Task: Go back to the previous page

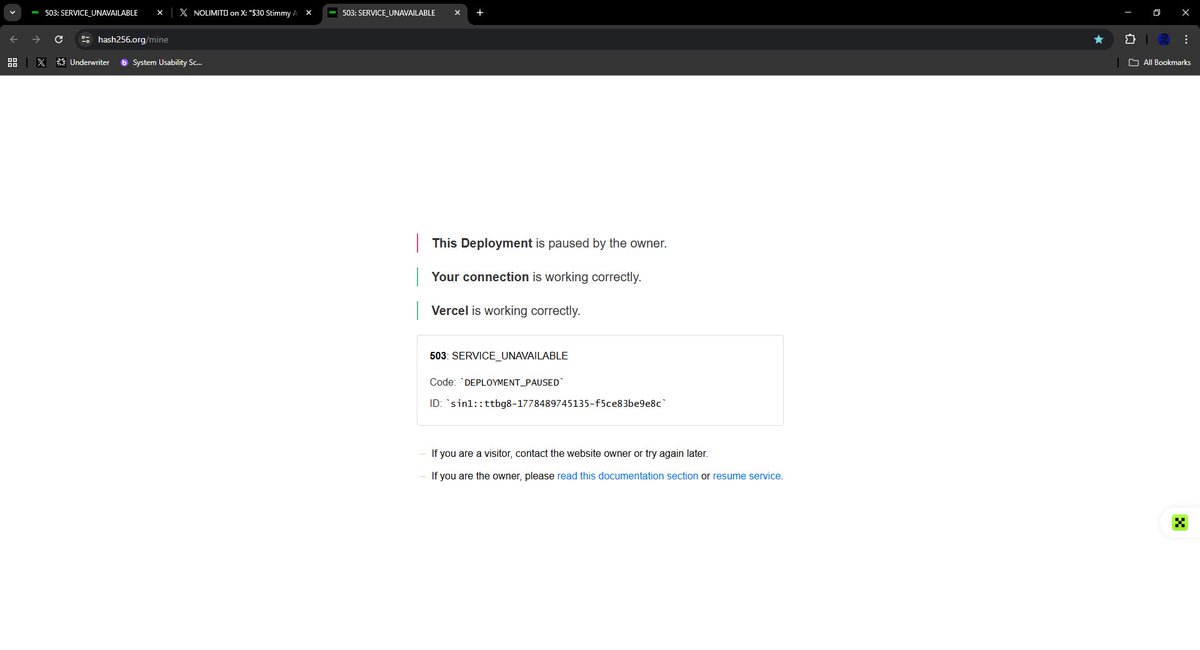Action: (x=13, y=39)
